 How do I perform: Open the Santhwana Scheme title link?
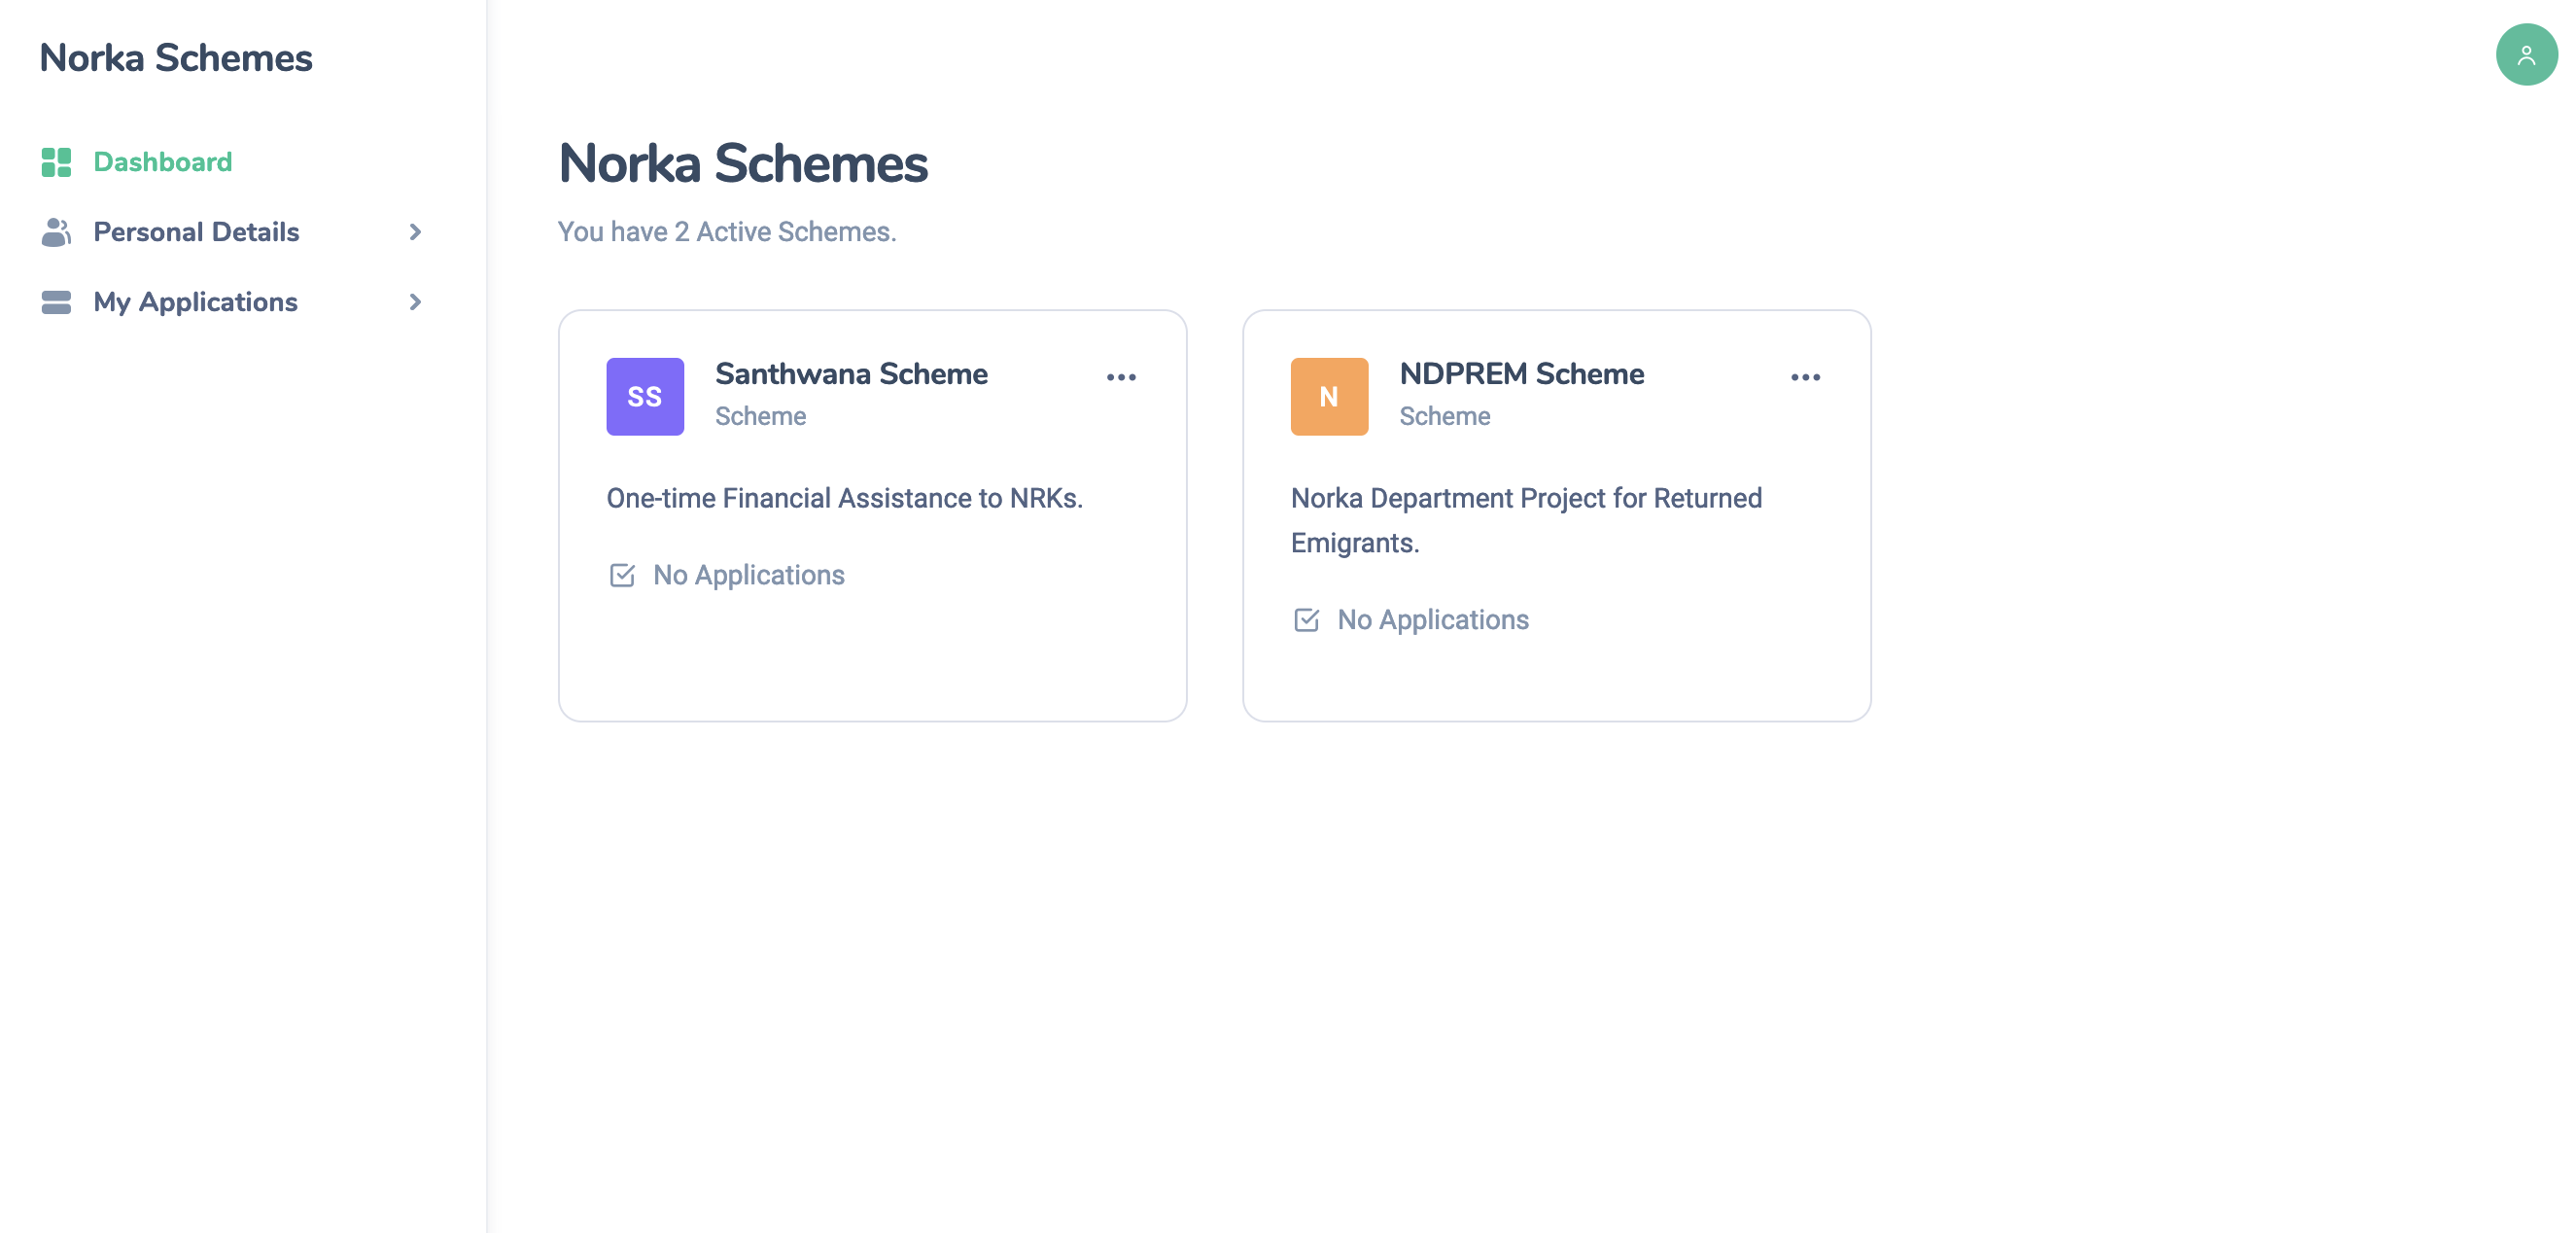pyautogui.click(x=851, y=374)
